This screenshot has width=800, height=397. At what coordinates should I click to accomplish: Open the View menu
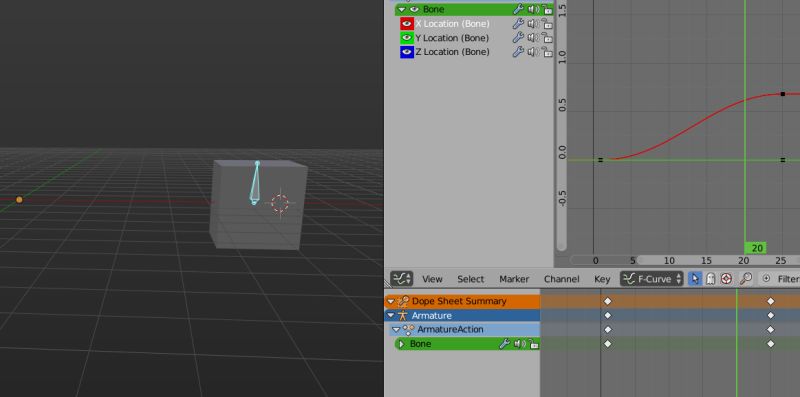pyautogui.click(x=432, y=279)
